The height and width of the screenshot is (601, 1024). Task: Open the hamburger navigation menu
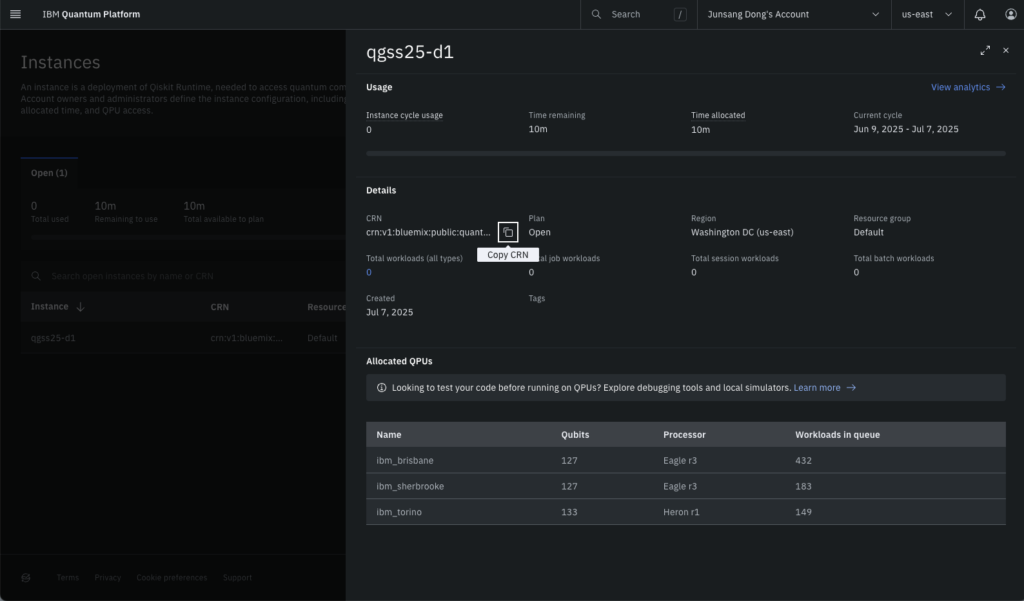tap(16, 14)
